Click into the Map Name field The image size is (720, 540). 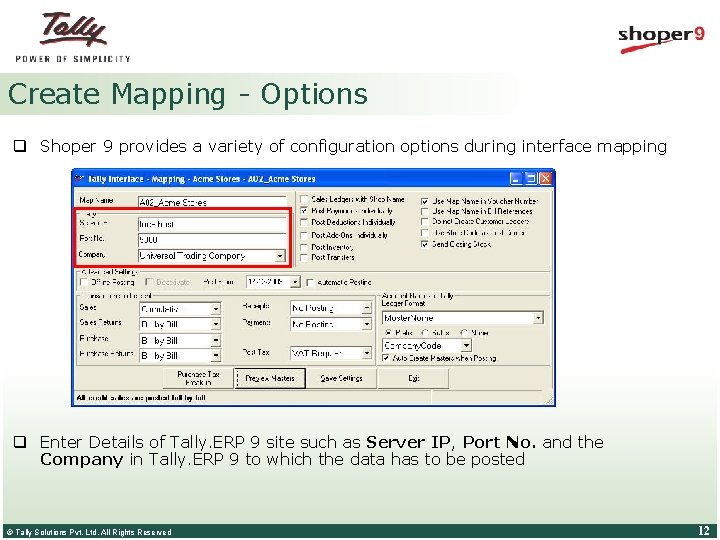pyautogui.click(x=212, y=202)
